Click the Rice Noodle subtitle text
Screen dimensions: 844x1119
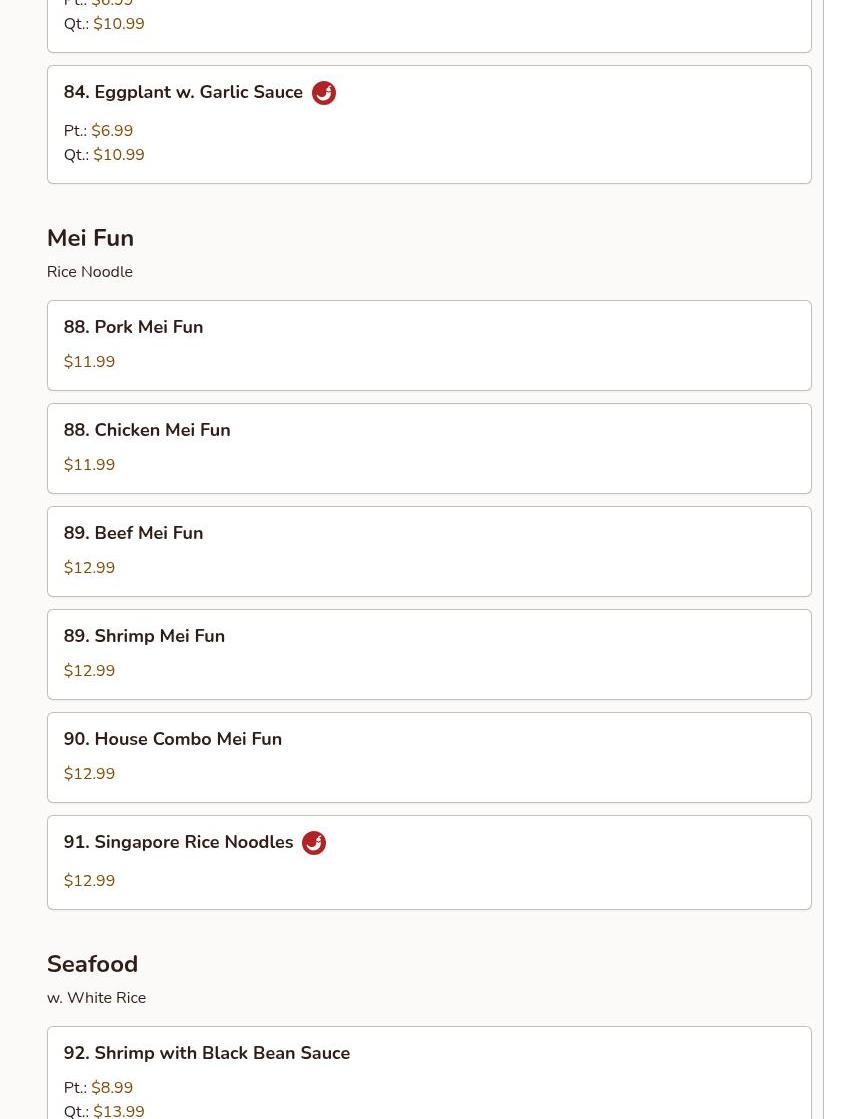point(90,272)
